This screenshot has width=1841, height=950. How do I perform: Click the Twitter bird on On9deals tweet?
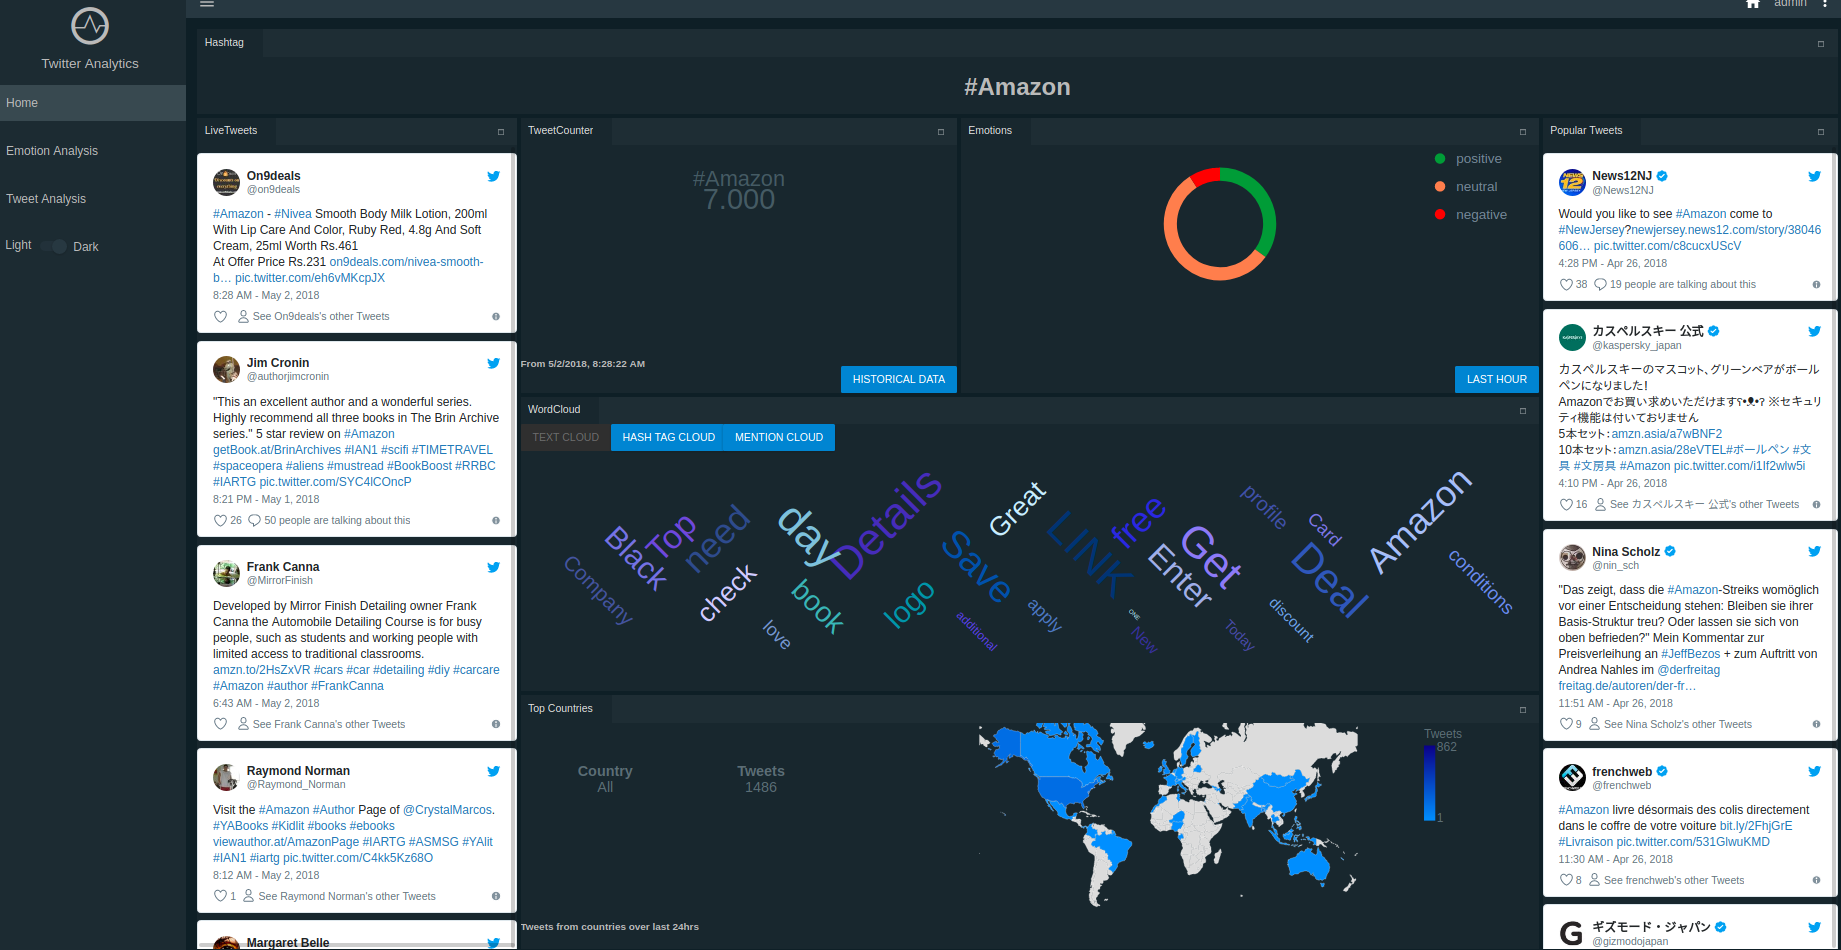click(493, 176)
